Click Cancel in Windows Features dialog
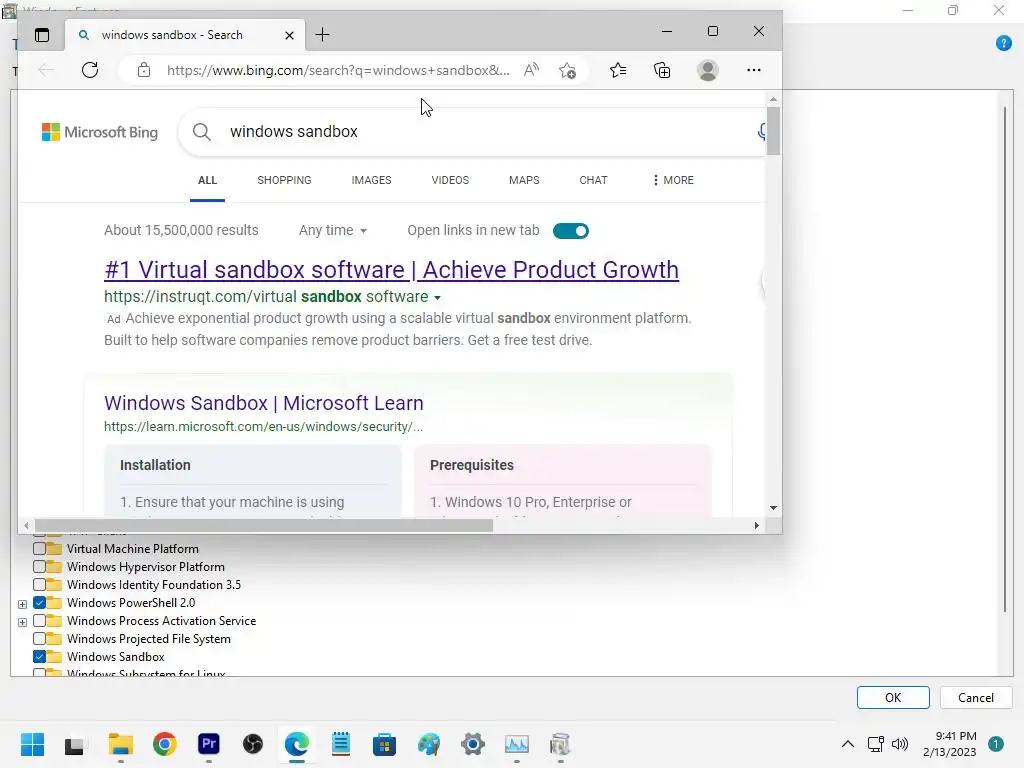The width and height of the screenshot is (1024, 768). point(976,697)
